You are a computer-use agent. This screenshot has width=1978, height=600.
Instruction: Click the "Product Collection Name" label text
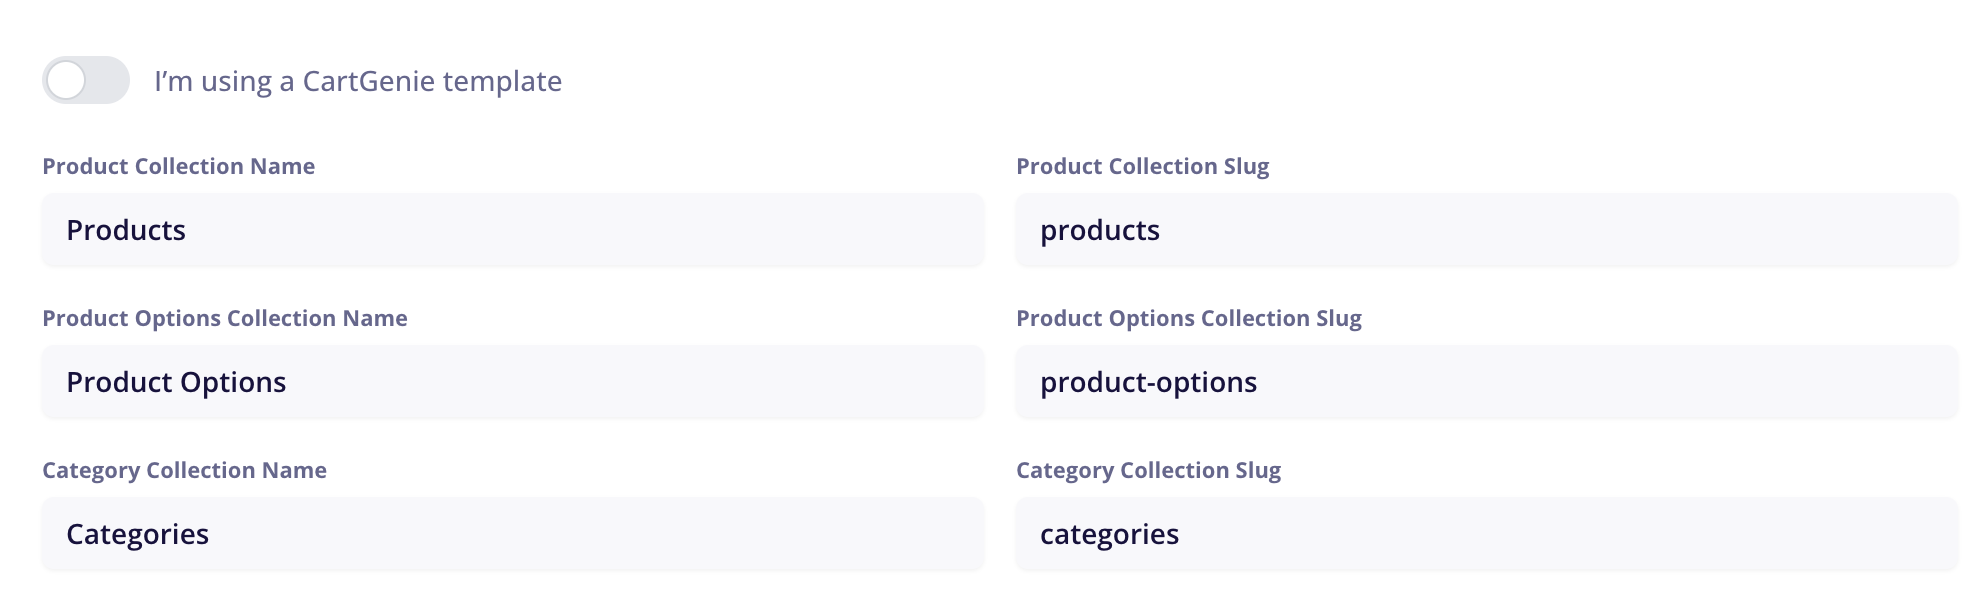coord(178,166)
